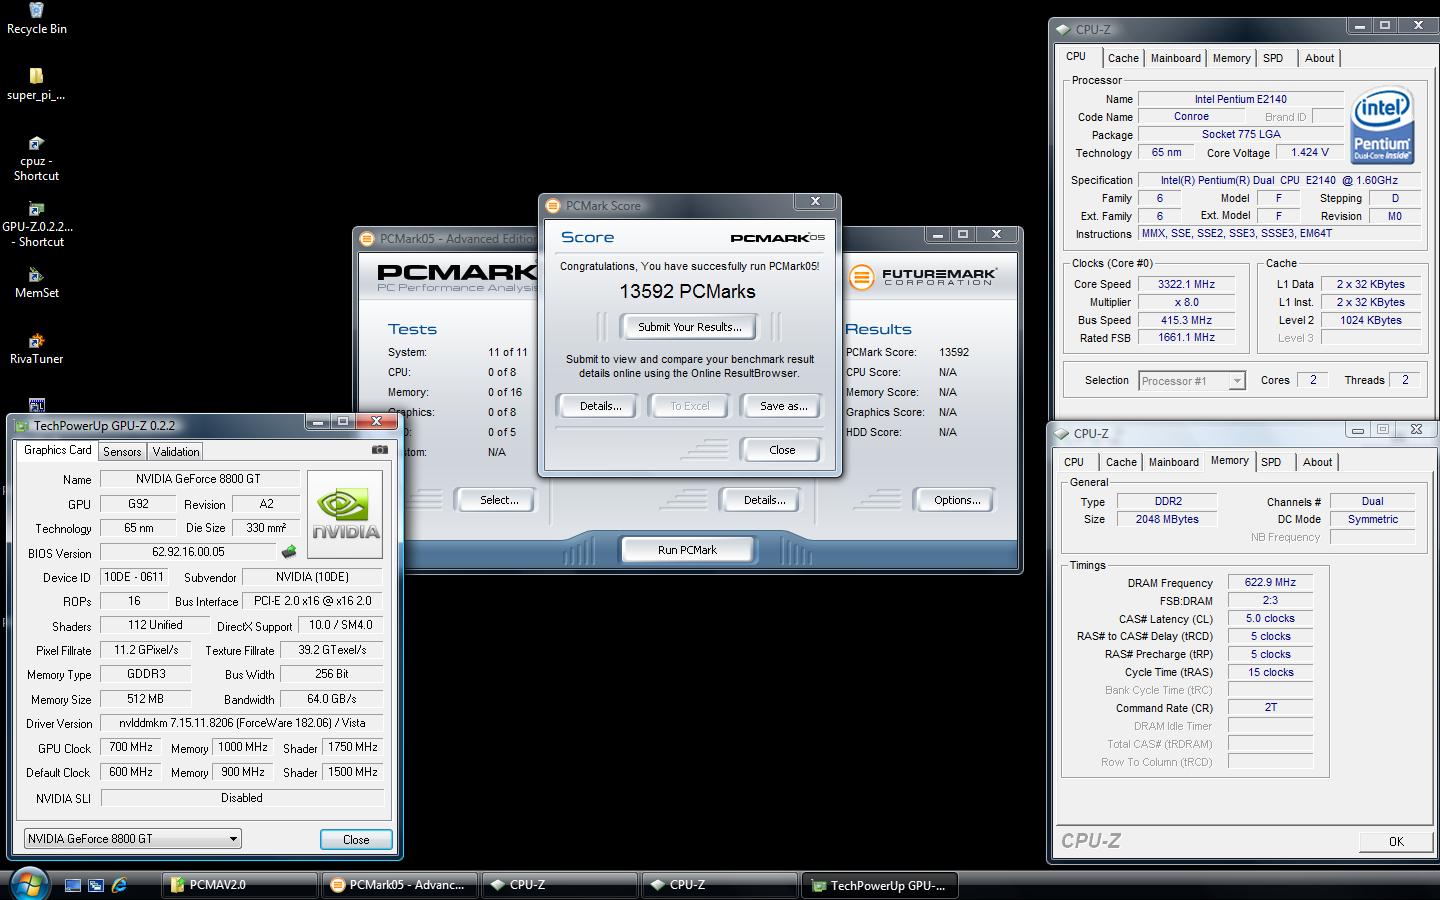Click the Memory Type GDDR3 field
Image resolution: width=1440 pixels, height=900 pixels.
click(x=146, y=674)
